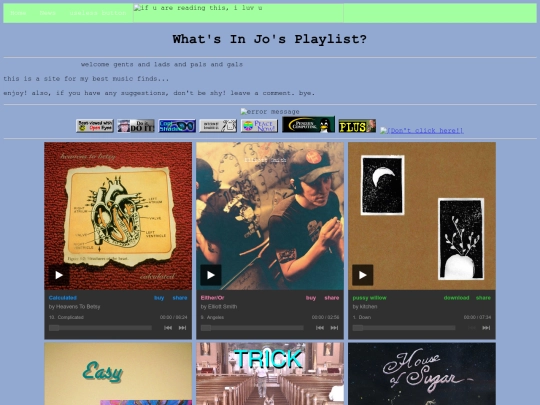Click download on the pussy willow player

click(x=456, y=298)
